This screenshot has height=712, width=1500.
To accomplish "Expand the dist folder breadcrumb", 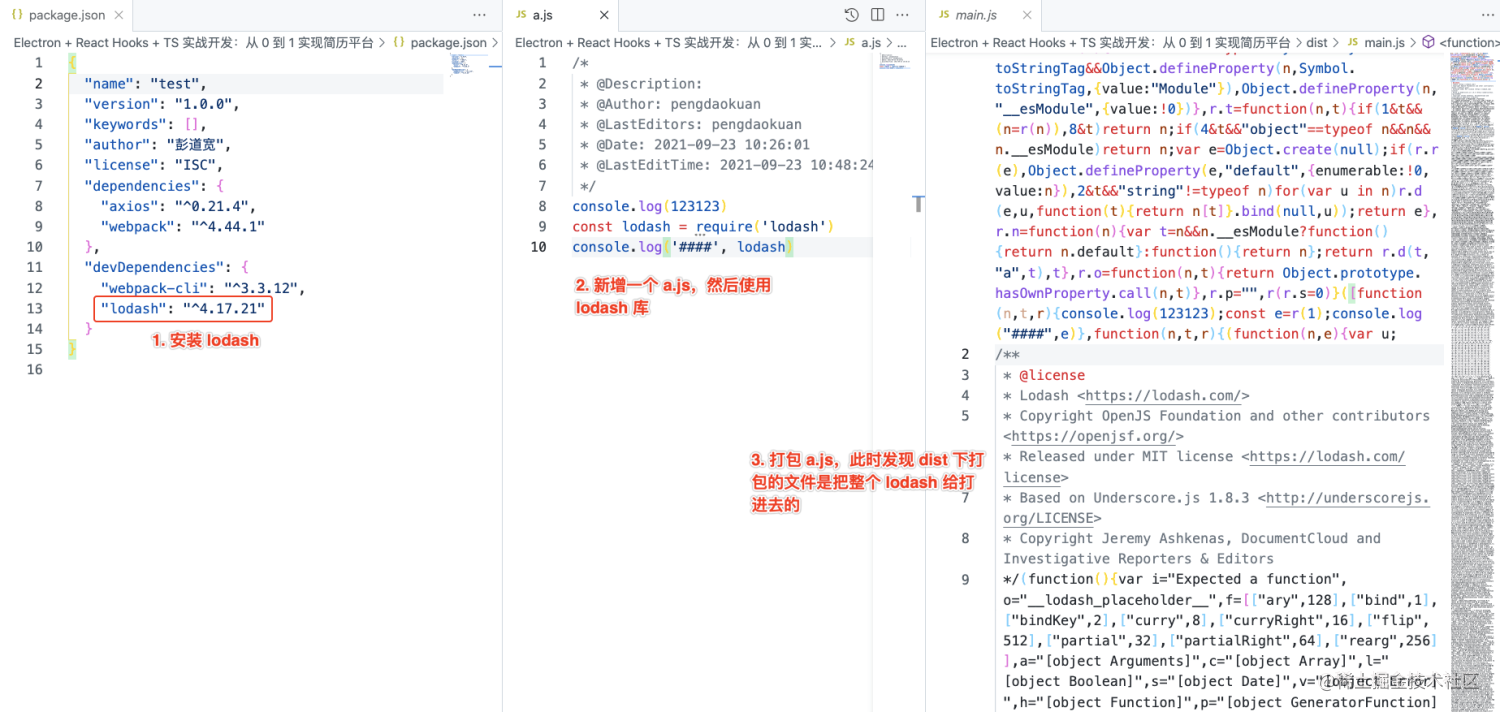I will click(x=1317, y=43).
